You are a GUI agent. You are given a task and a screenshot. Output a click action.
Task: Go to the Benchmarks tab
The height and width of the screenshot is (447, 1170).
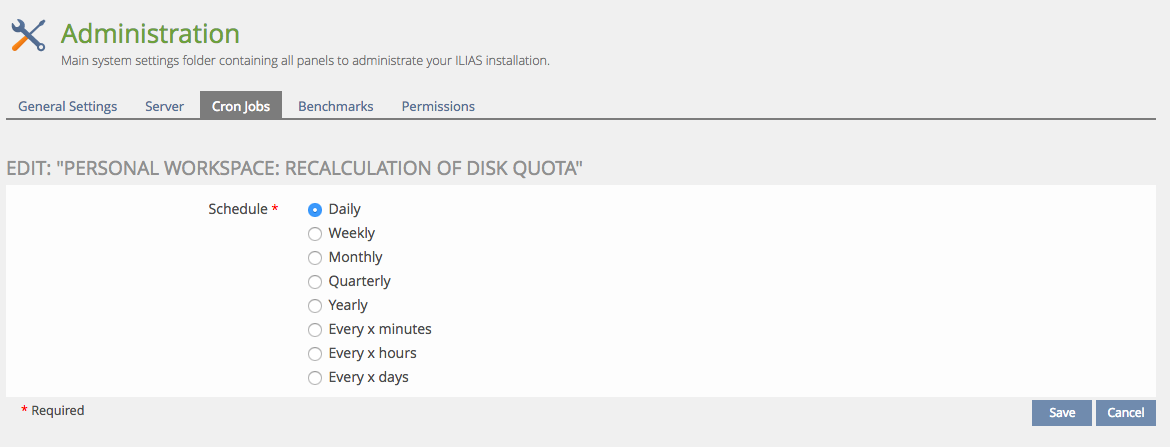click(336, 106)
